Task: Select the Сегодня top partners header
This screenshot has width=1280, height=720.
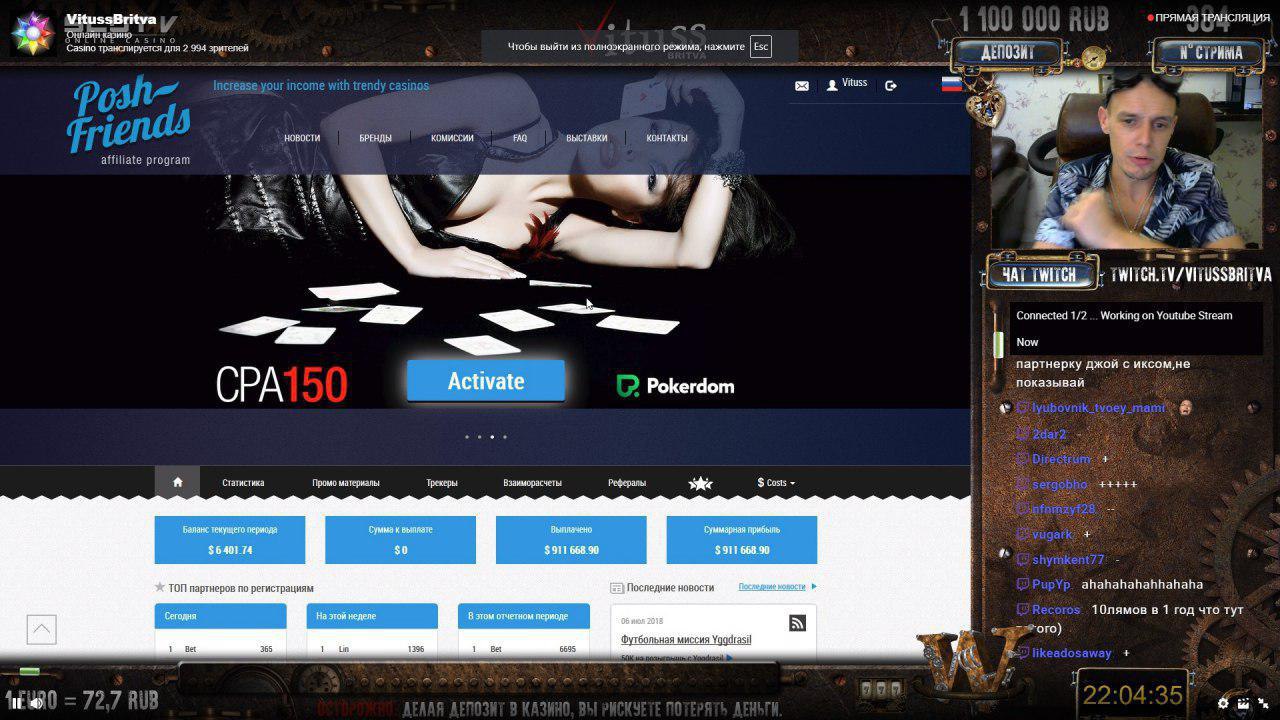Action: (x=220, y=616)
